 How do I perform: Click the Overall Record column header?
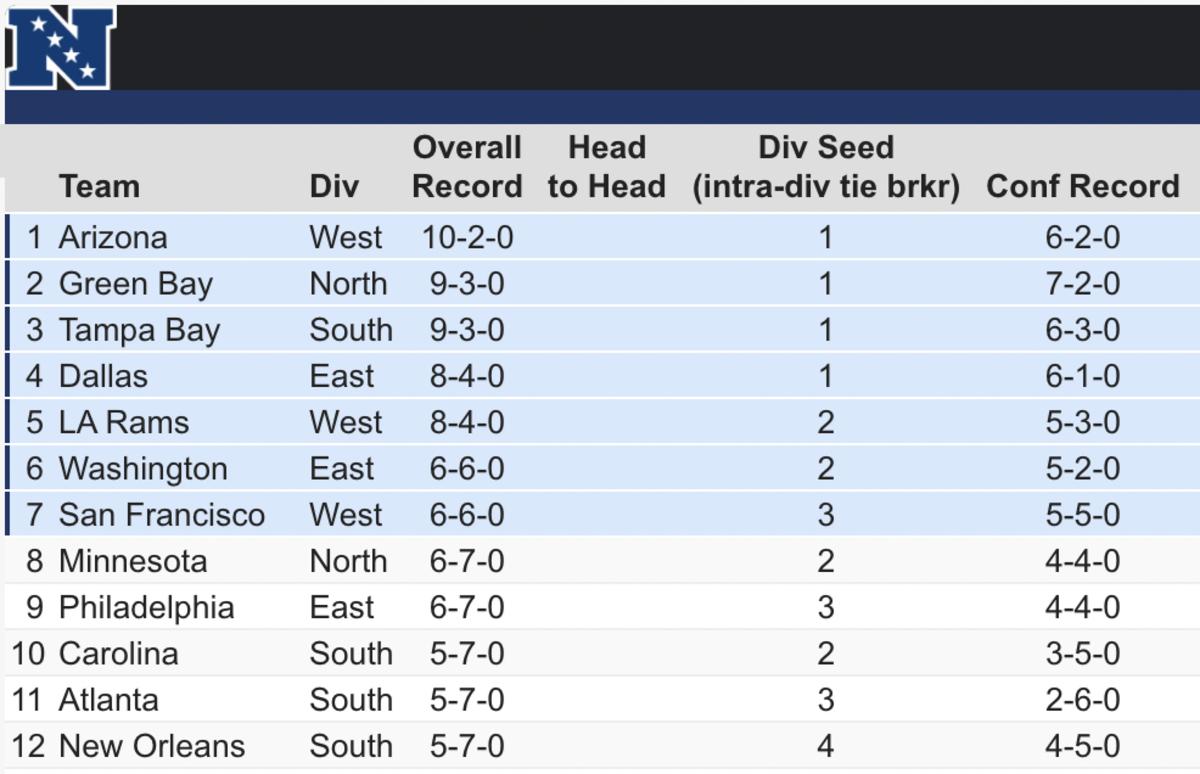[x=467, y=166]
